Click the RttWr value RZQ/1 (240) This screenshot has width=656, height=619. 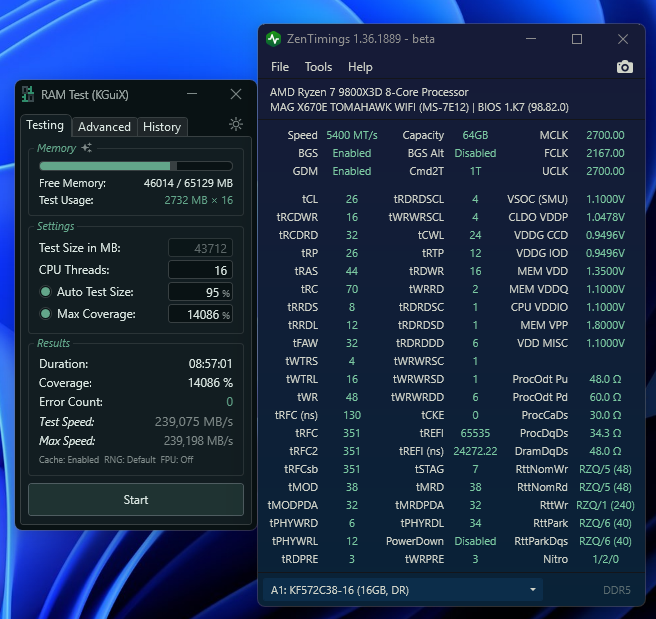[605, 505]
